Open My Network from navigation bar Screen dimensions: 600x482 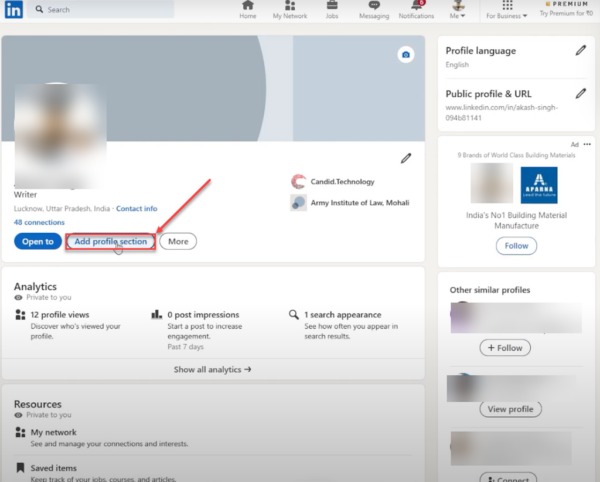coord(290,10)
